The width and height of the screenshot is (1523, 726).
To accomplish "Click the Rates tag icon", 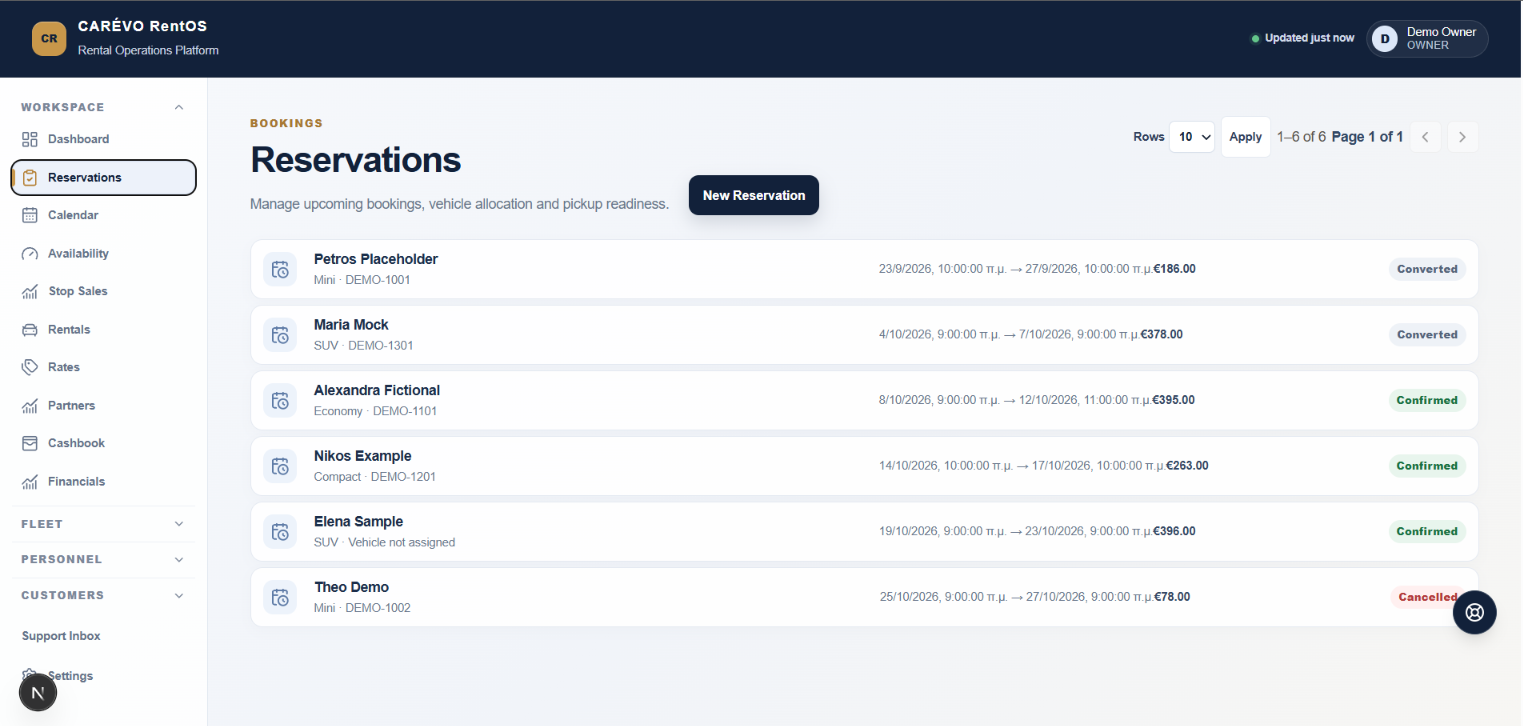I will click(x=30, y=367).
